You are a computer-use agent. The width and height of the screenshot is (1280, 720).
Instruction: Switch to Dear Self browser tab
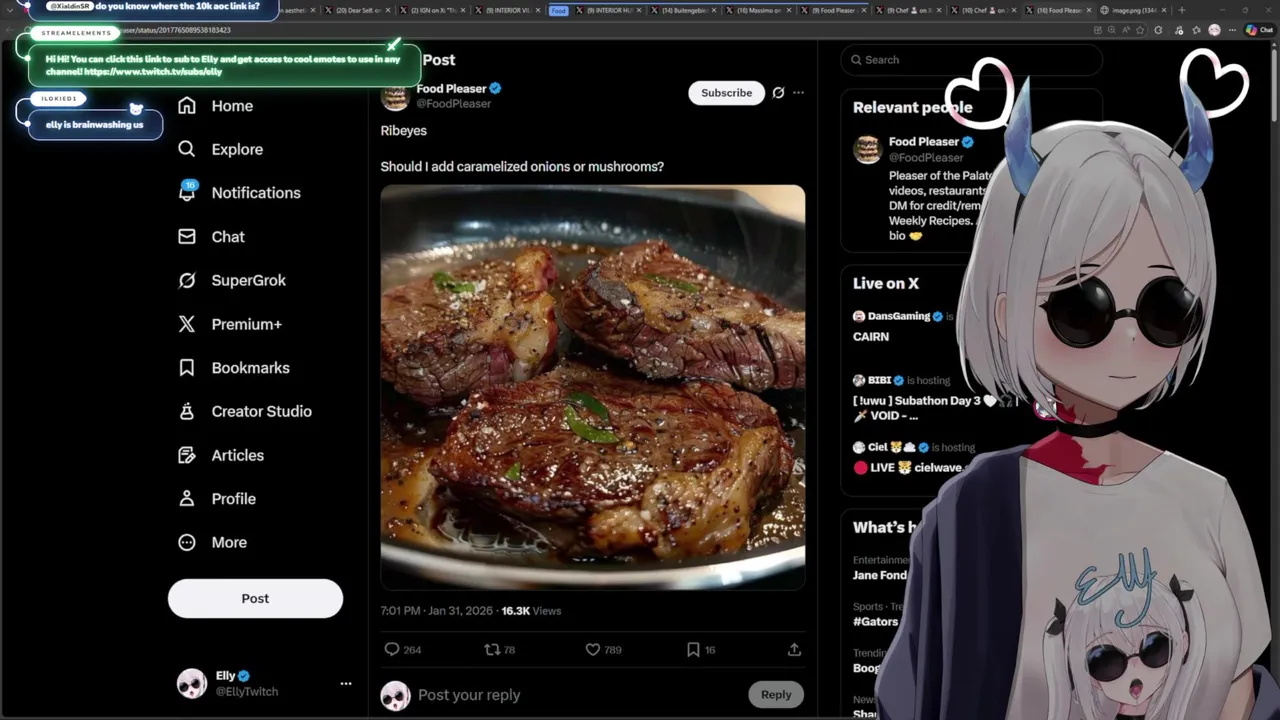click(357, 10)
